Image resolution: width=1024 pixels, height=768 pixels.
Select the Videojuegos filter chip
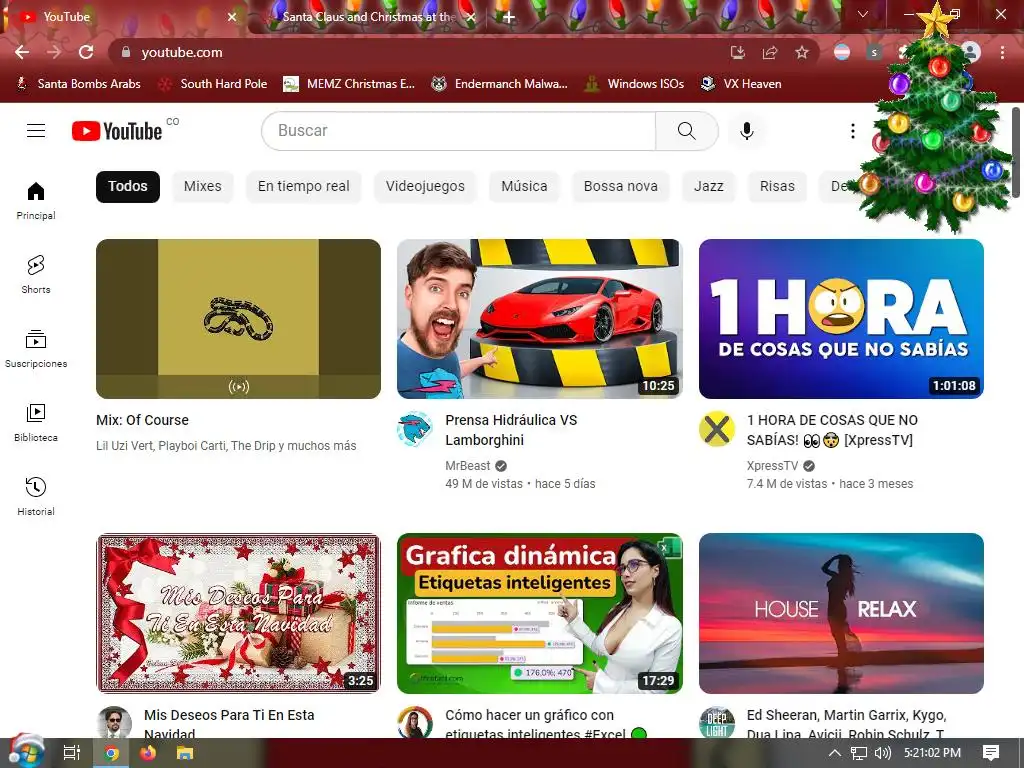point(425,186)
